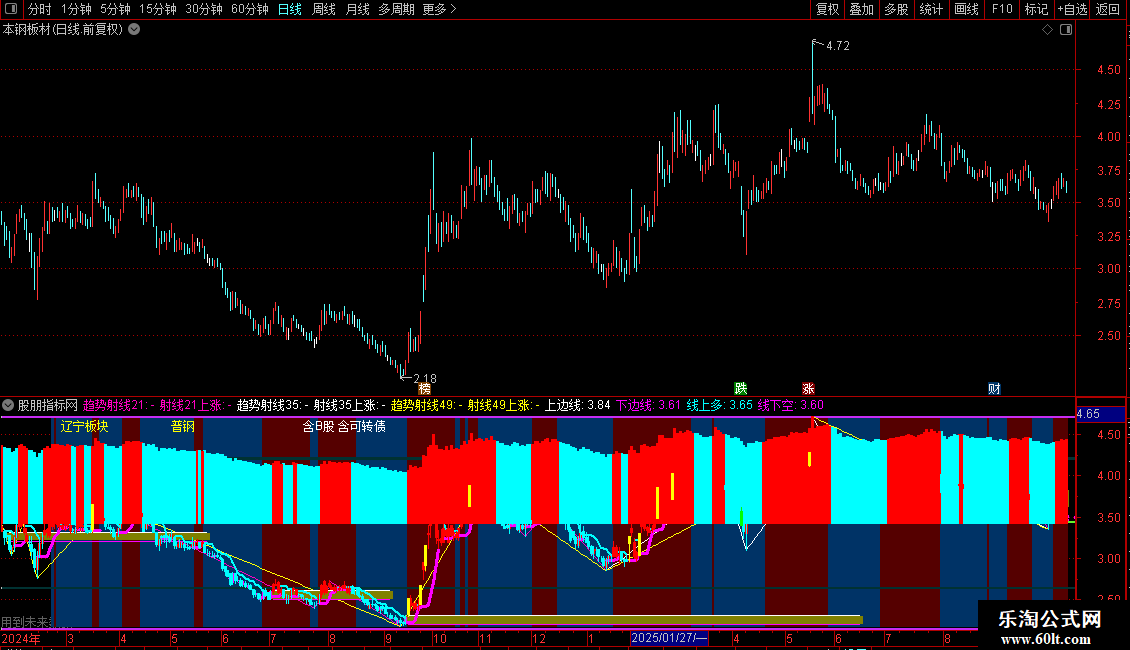The height and width of the screenshot is (650, 1130).
Task: Click the 线上多: 3.65 value
Action: (719, 406)
